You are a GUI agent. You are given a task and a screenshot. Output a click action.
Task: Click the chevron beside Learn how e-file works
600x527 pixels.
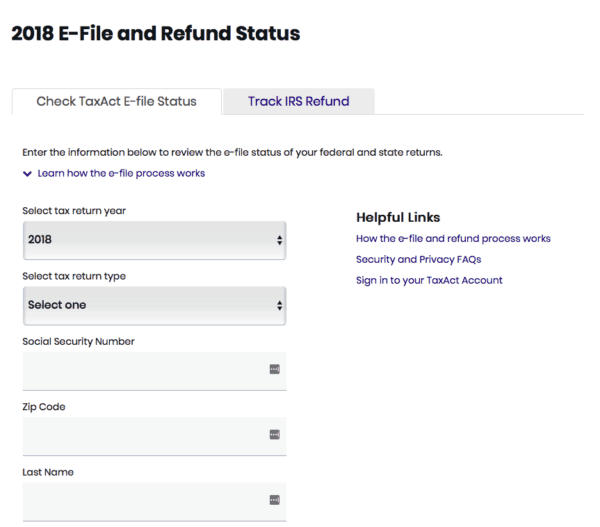27,174
